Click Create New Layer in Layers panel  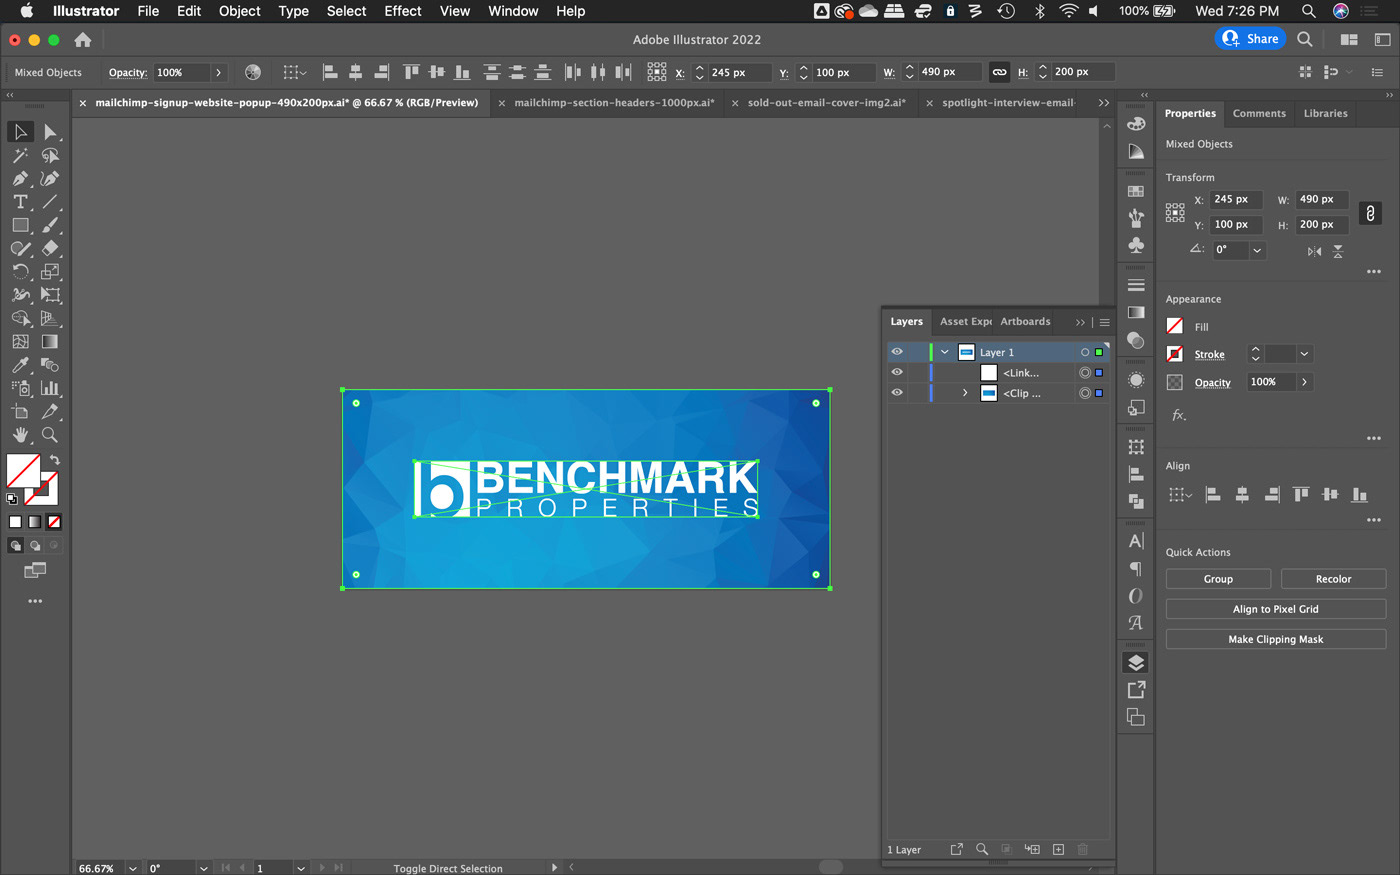pos(1058,849)
